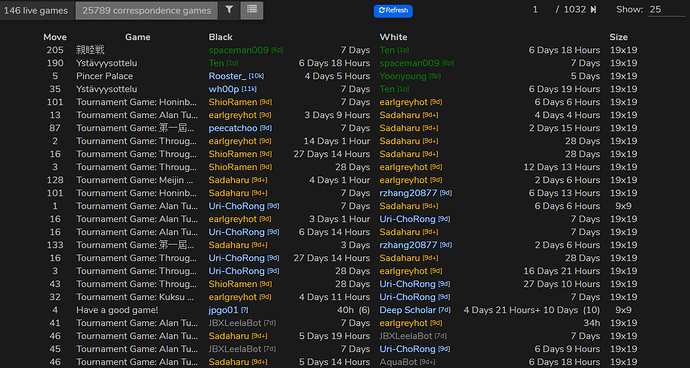Screen dimensions: 690x368
Task: Switch to the 146 live games tab
Action: 36,11
